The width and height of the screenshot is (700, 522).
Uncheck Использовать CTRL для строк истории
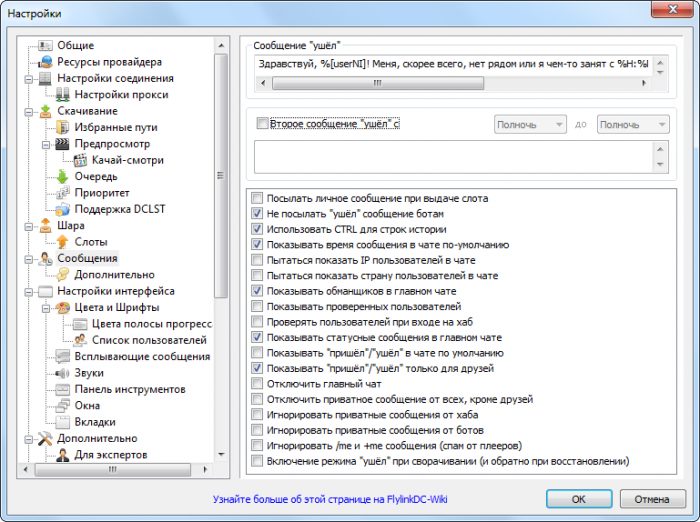point(259,229)
